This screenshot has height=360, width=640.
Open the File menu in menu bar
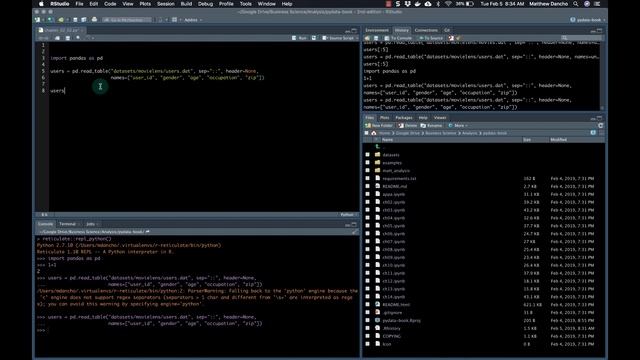[x=79, y=4]
